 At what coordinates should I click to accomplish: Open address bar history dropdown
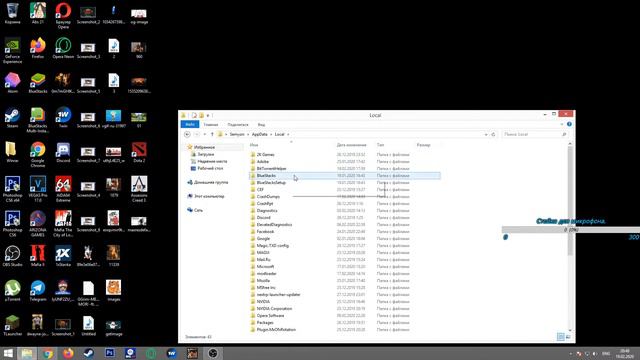486,134
